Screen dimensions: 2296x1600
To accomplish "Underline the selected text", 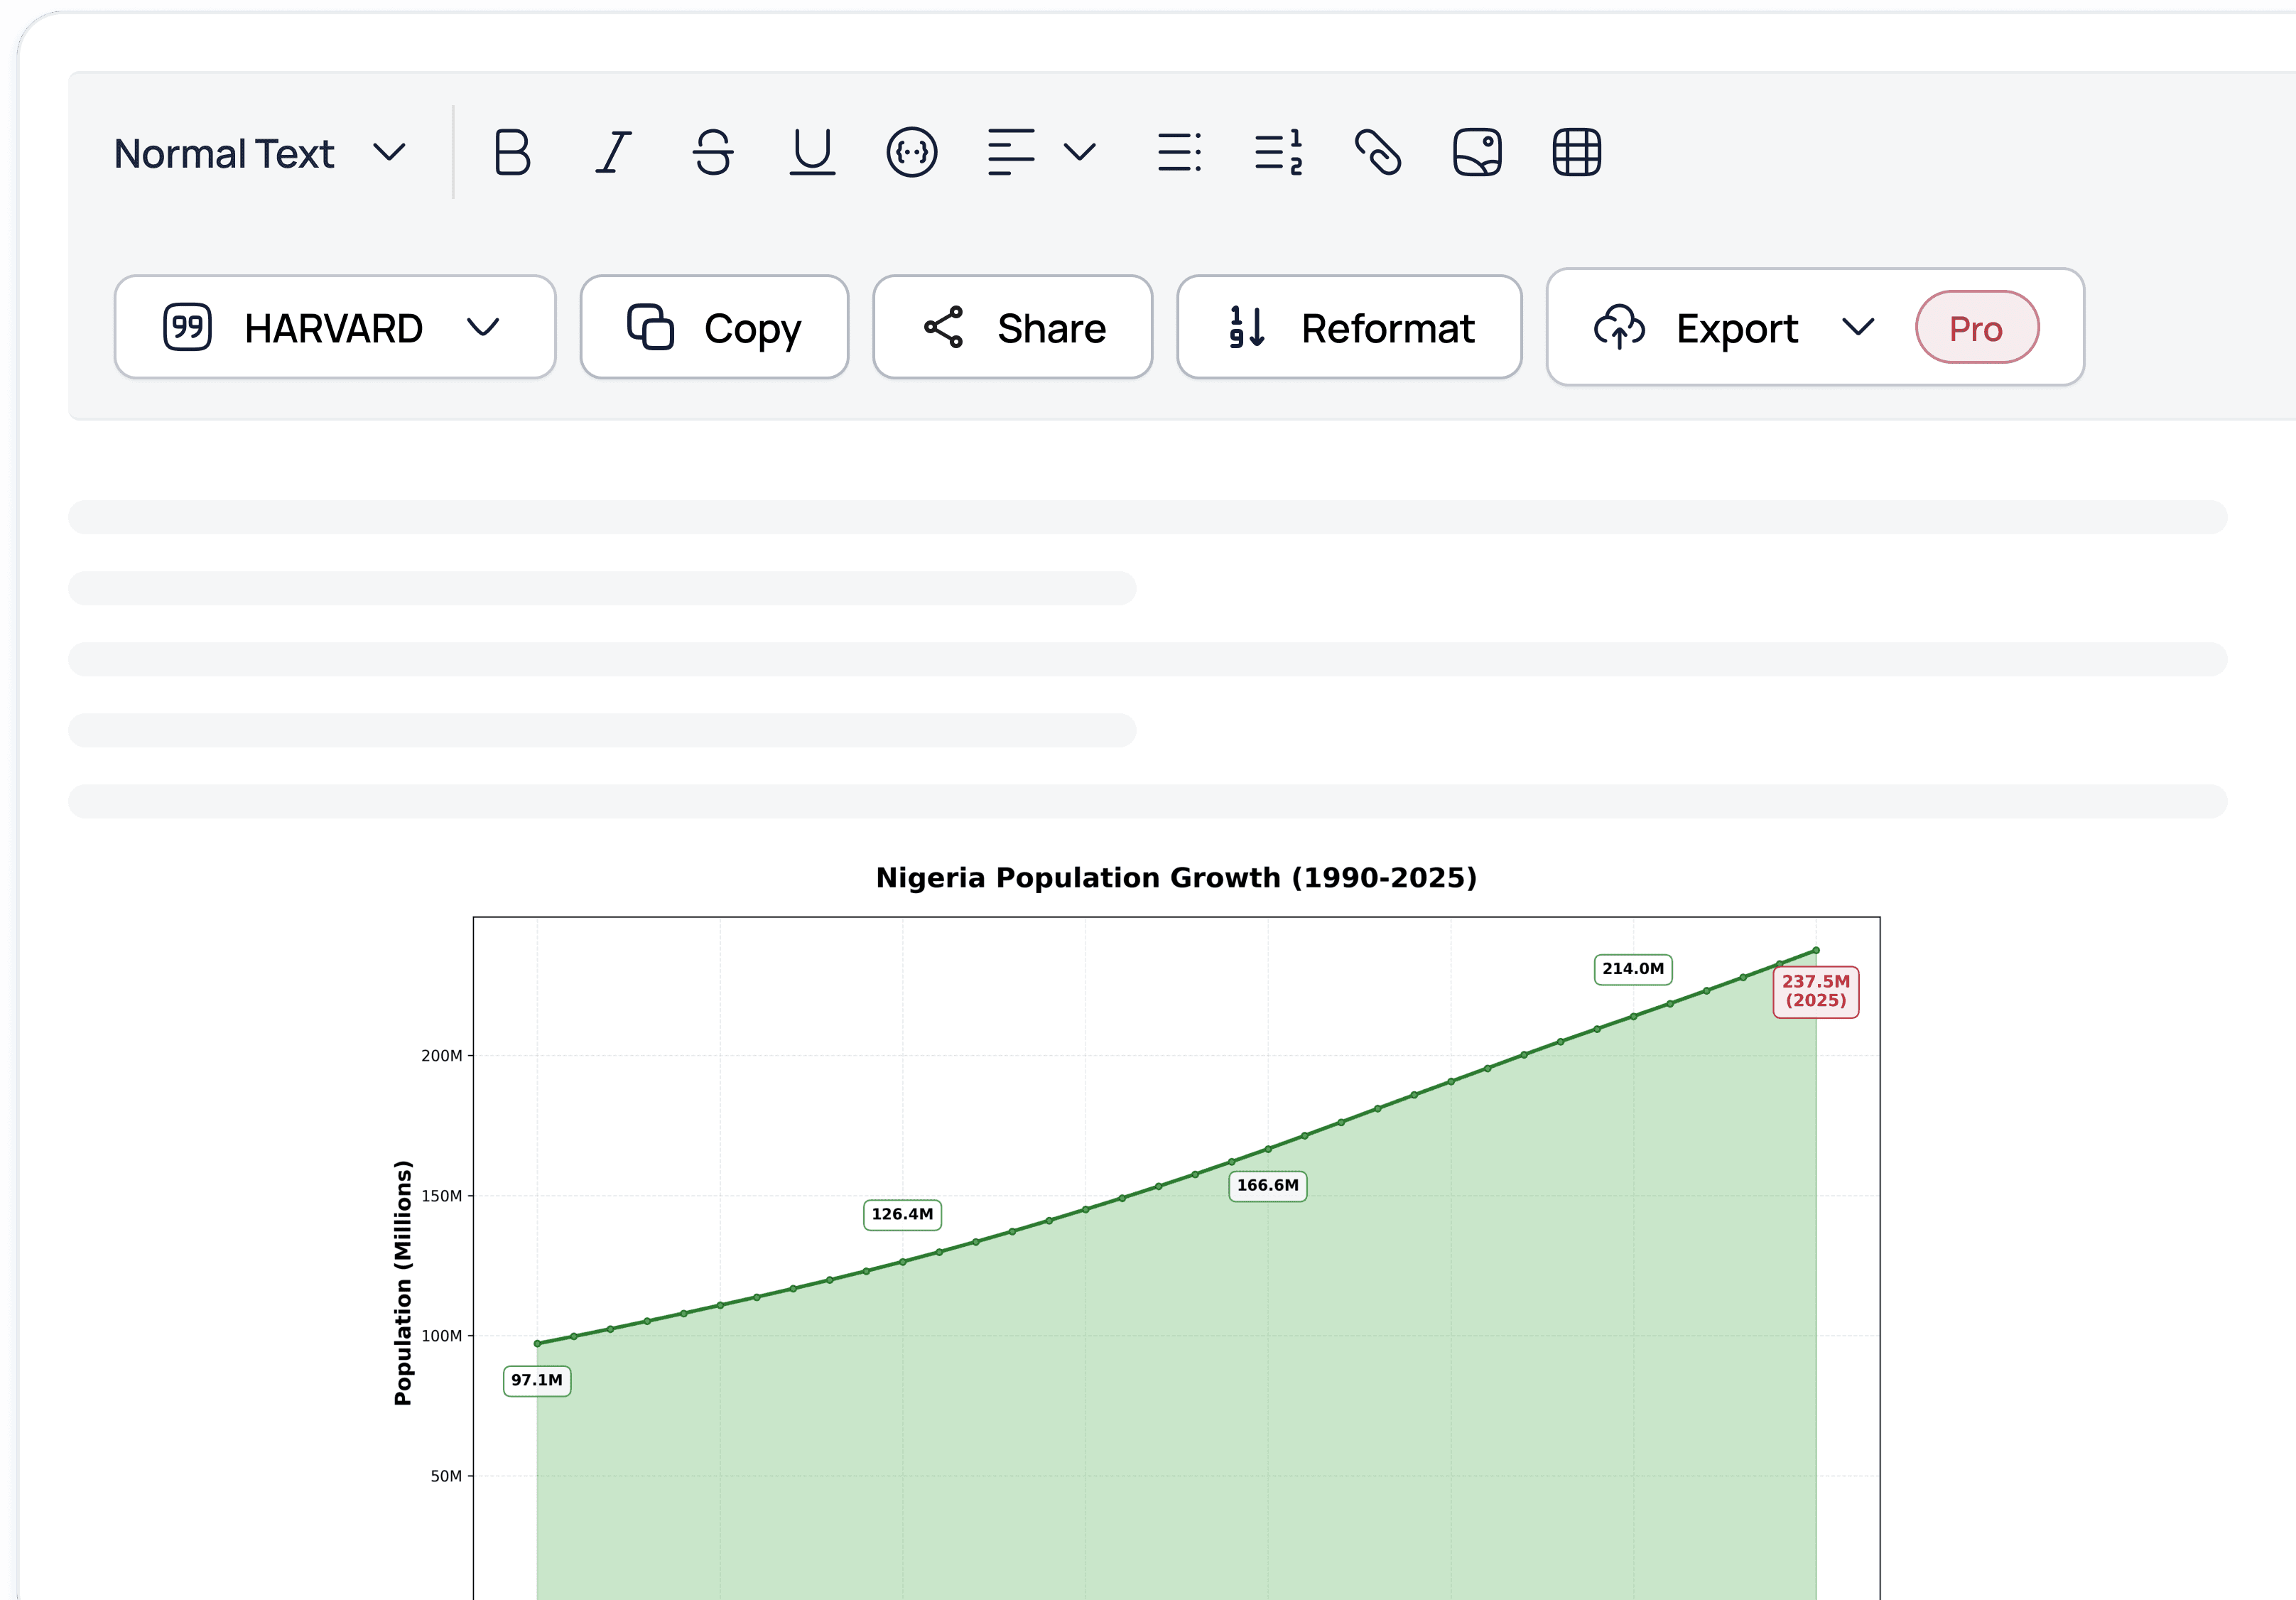I will [x=812, y=153].
